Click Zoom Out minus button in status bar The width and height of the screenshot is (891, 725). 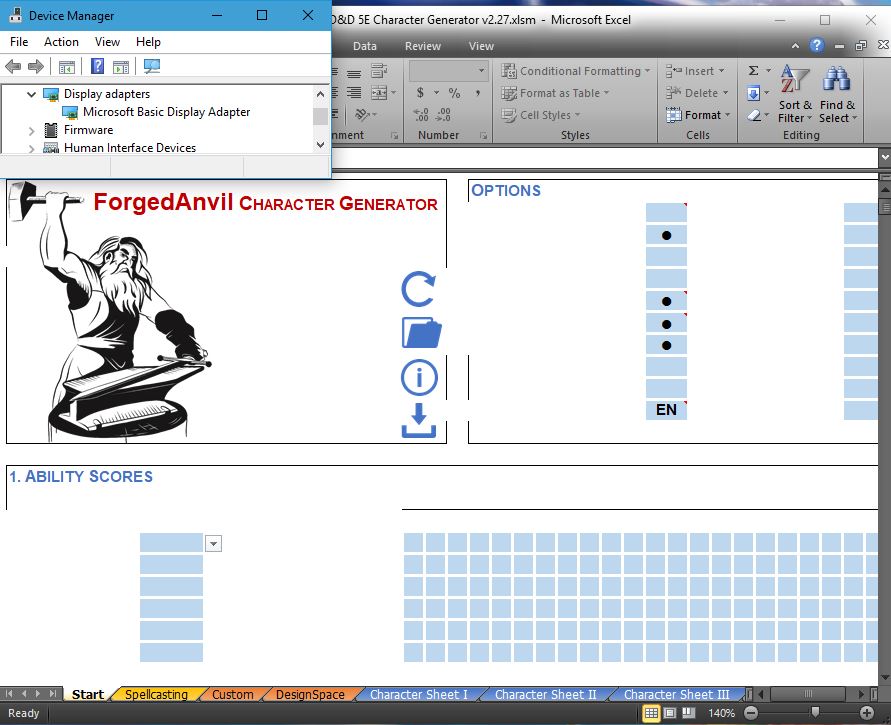(751, 713)
